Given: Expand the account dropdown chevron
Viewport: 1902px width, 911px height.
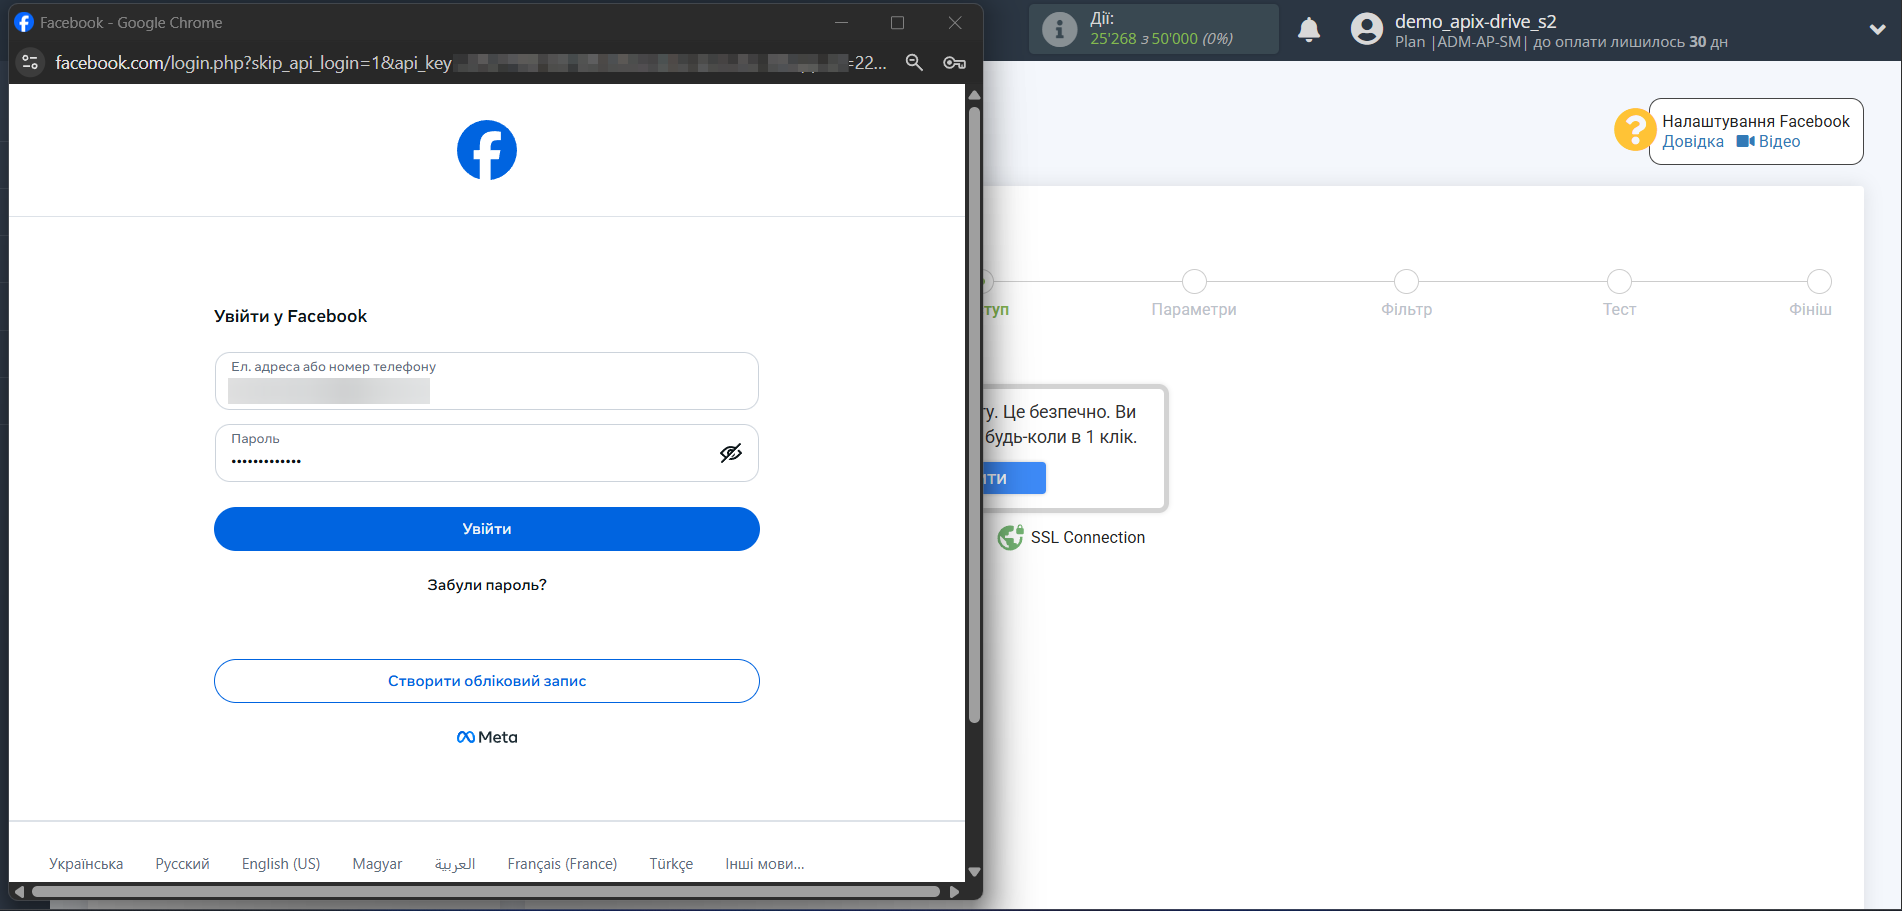Looking at the screenshot, I should click(x=1877, y=30).
